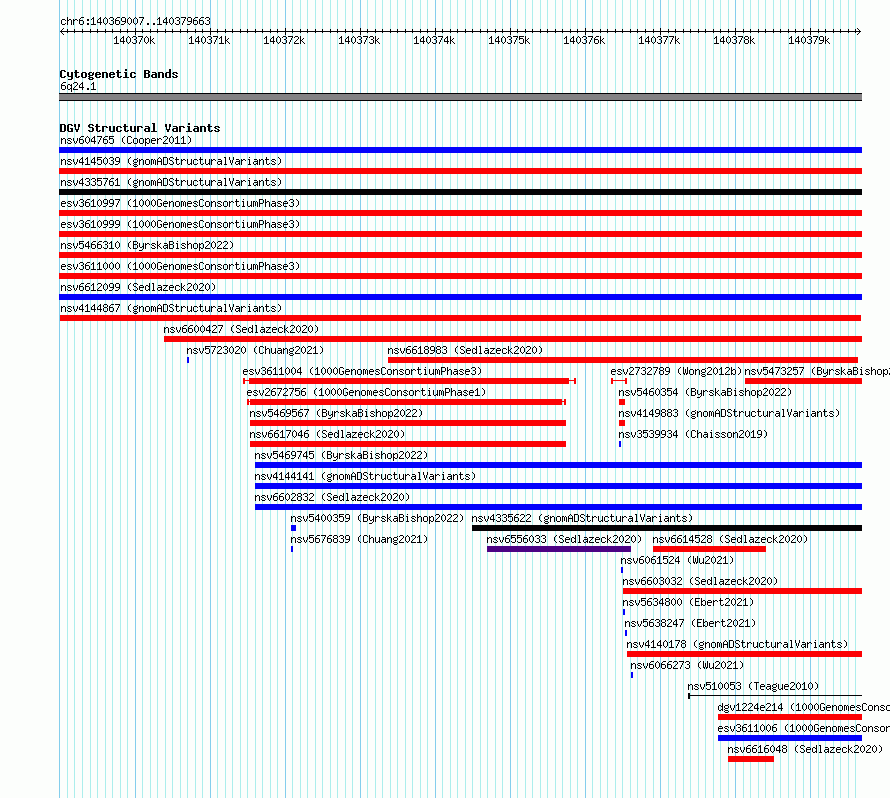Select nsv5469567 (ByrskaBishop2022) label
890x798 pixels.
[x=336, y=413]
